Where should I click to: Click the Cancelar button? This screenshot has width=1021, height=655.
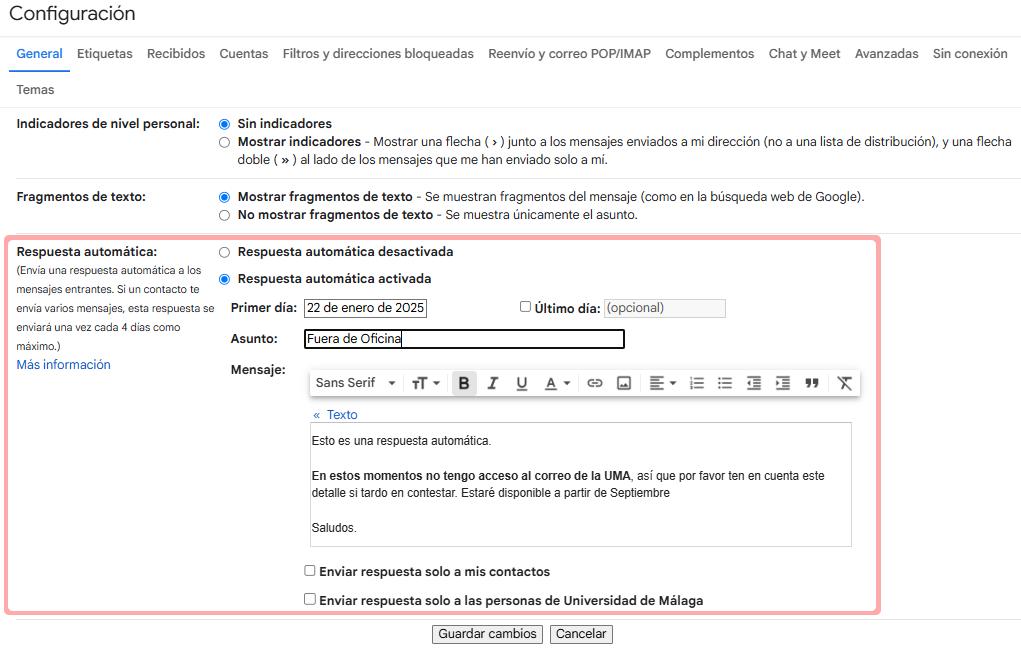click(x=581, y=634)
